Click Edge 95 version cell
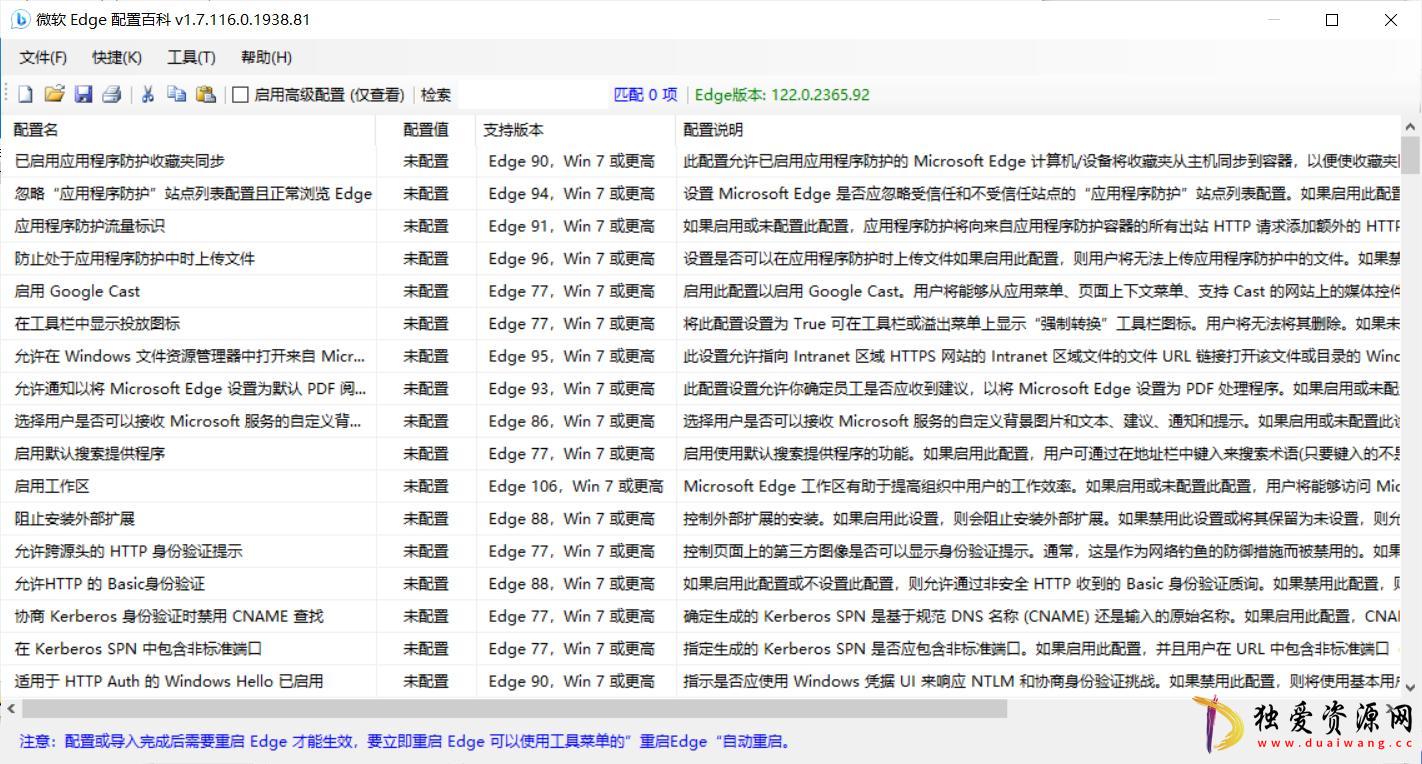 coord(572,356)
